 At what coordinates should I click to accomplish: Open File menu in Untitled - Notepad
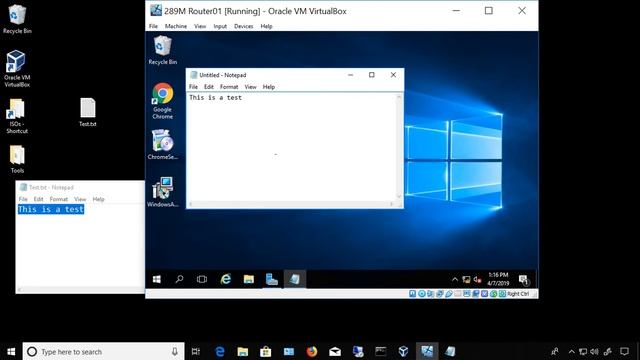click(x=193, y=87)
